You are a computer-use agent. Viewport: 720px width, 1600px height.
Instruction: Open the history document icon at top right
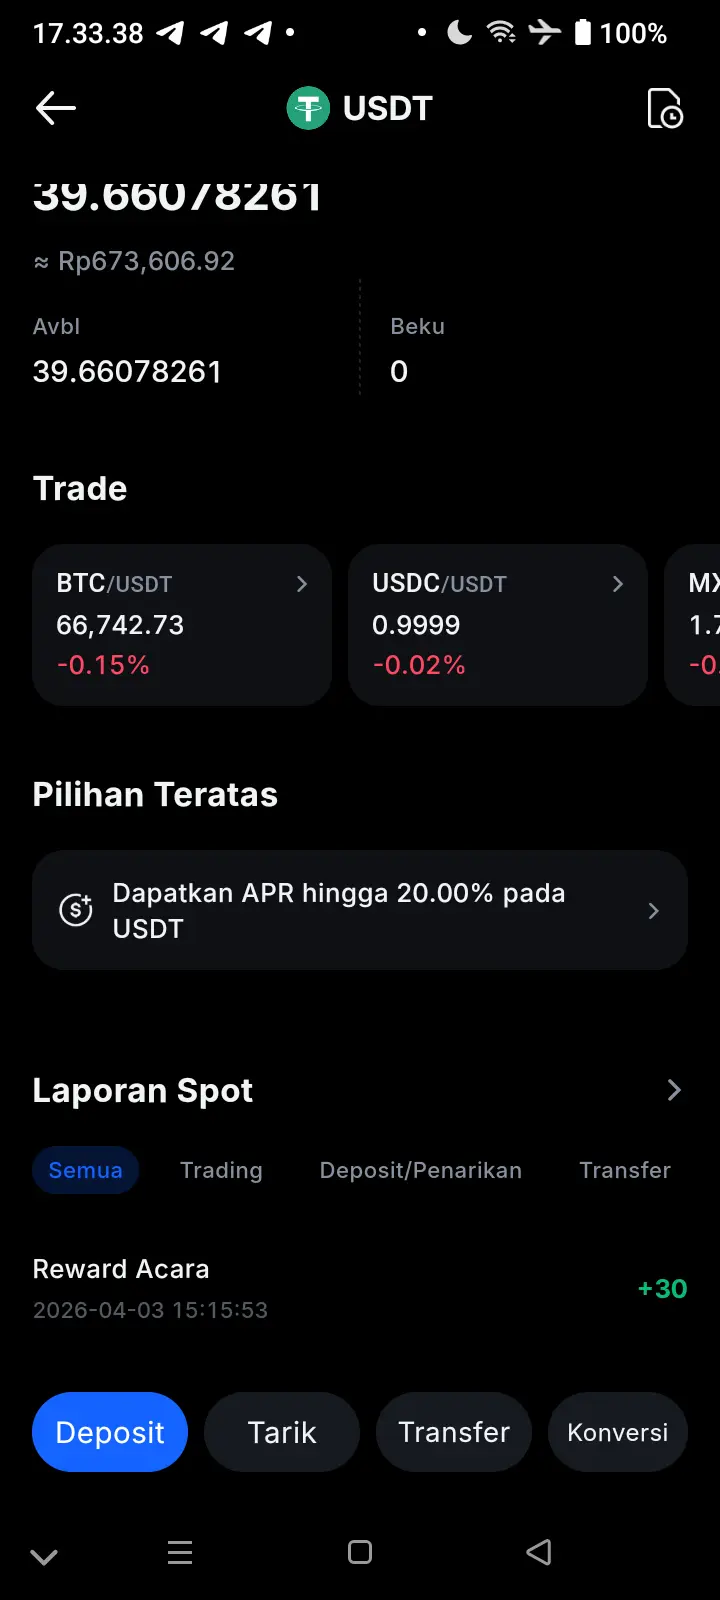click(665, 108)
